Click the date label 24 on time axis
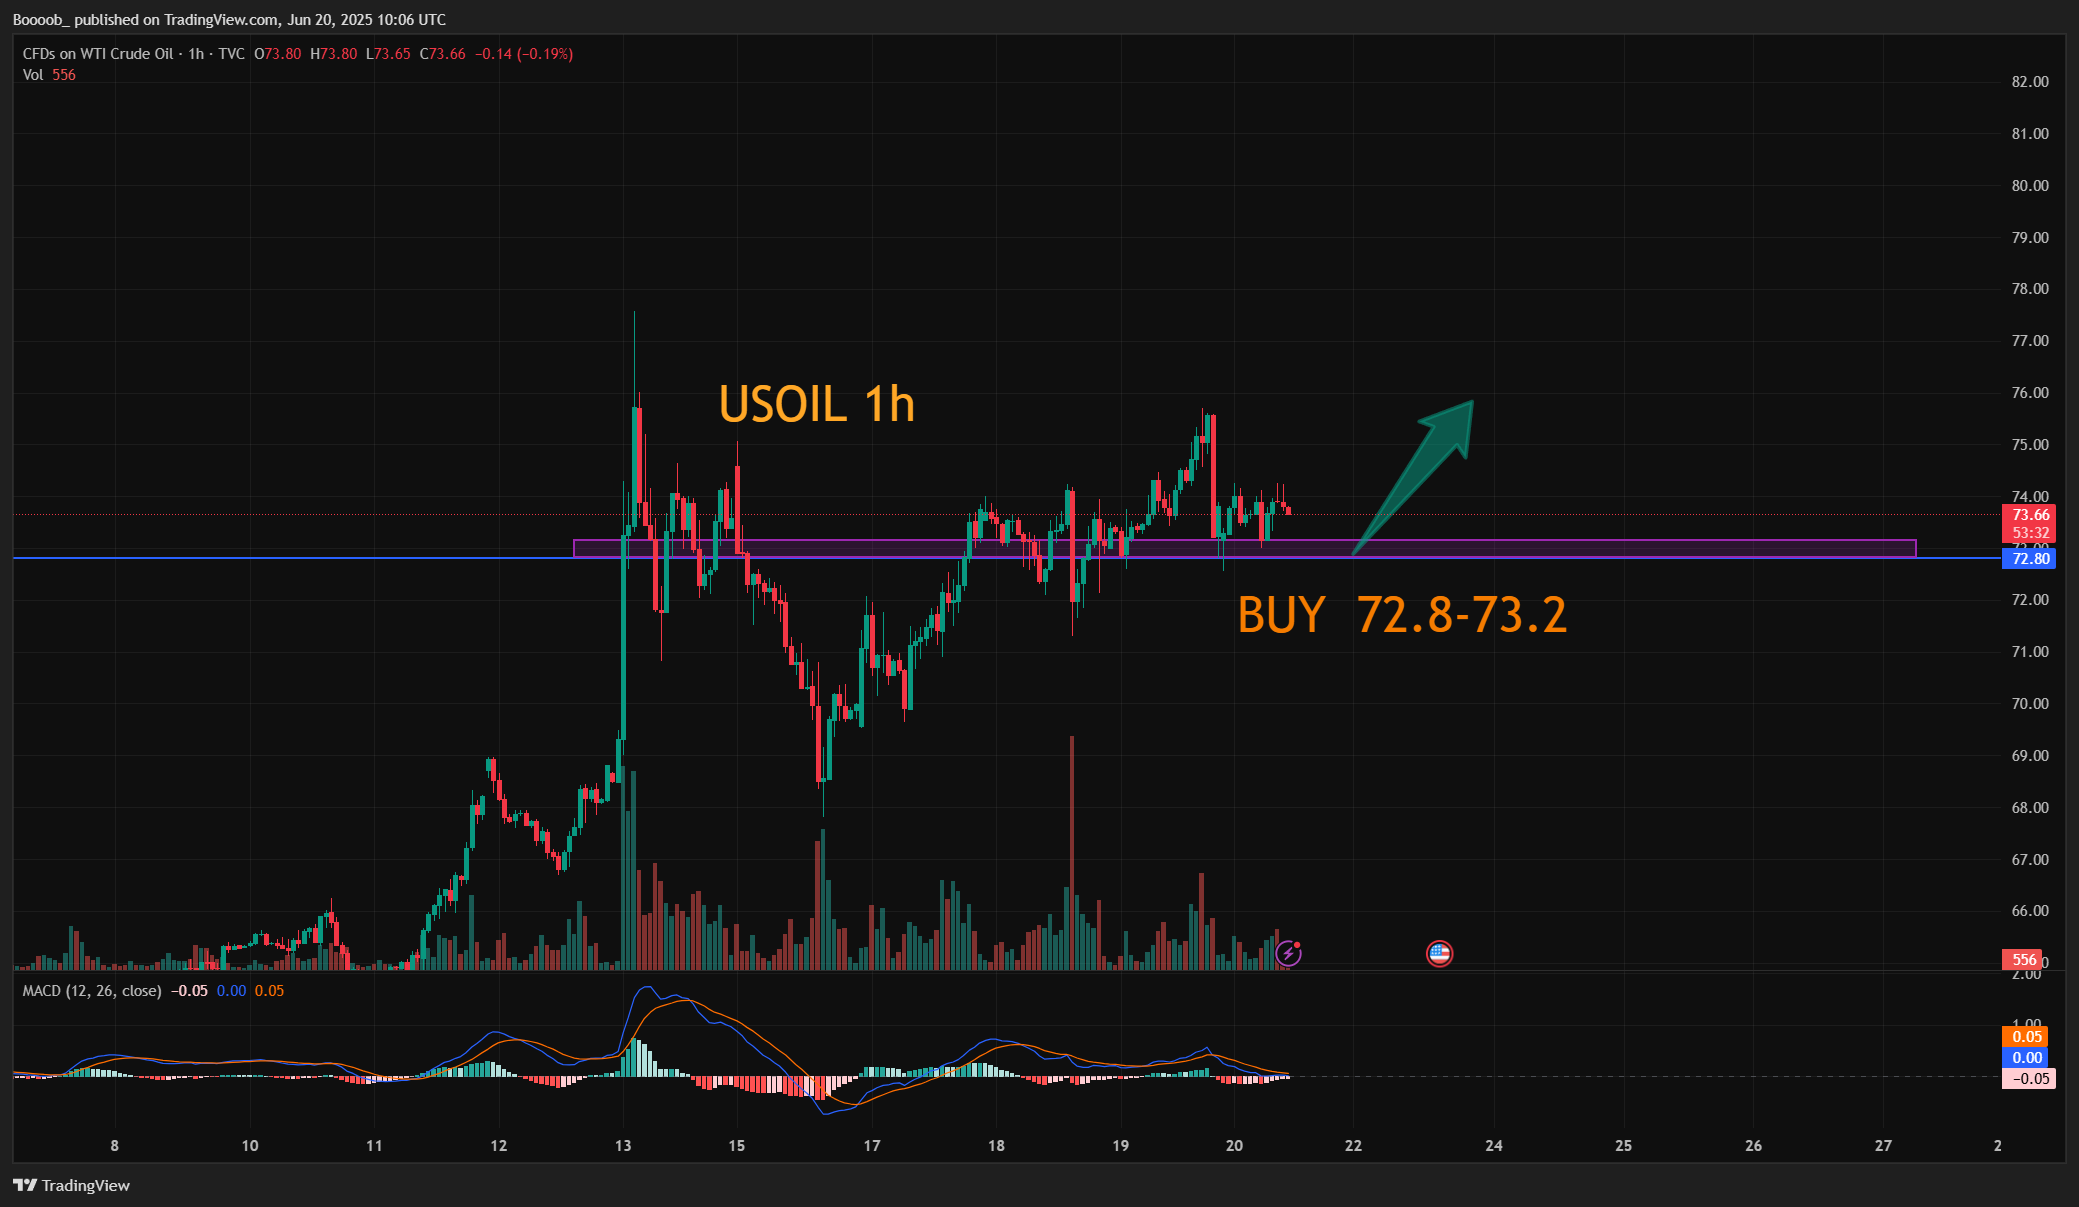This screenshot has width=2079, height=1207. (x=1493, y=1146)
